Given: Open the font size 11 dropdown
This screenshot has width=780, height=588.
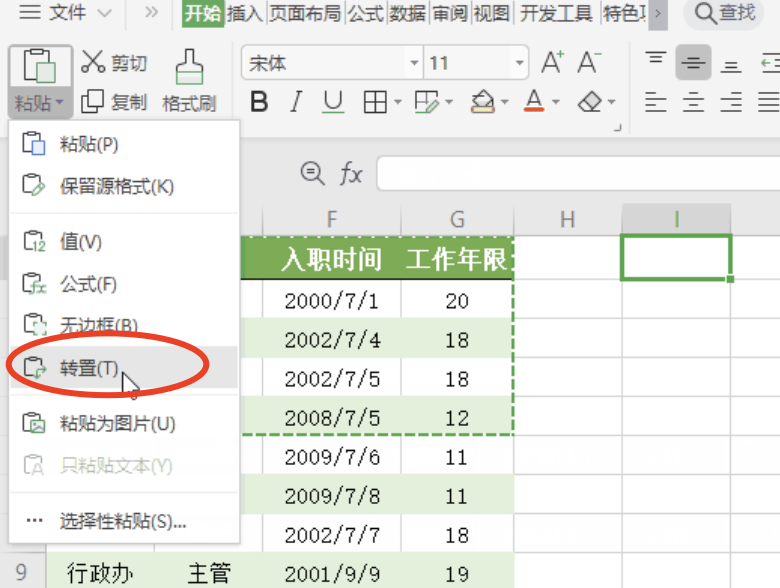Looking at the screenshot, I should click(x=519, y=63).
